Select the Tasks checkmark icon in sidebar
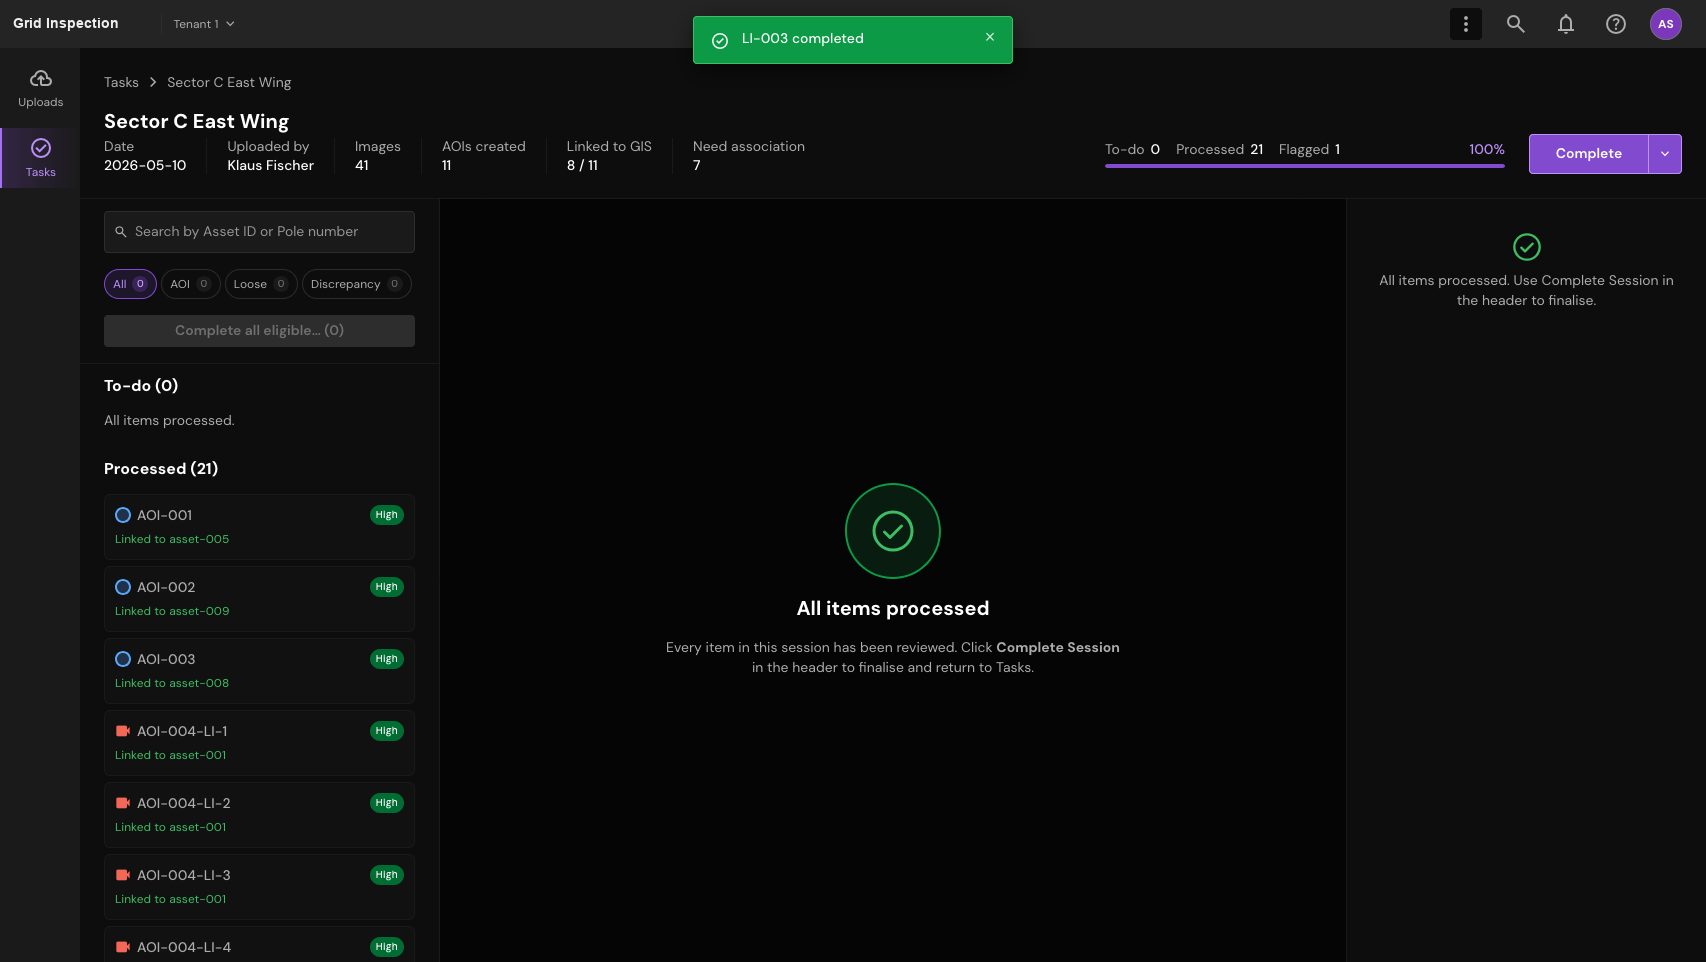 [41, 148]
